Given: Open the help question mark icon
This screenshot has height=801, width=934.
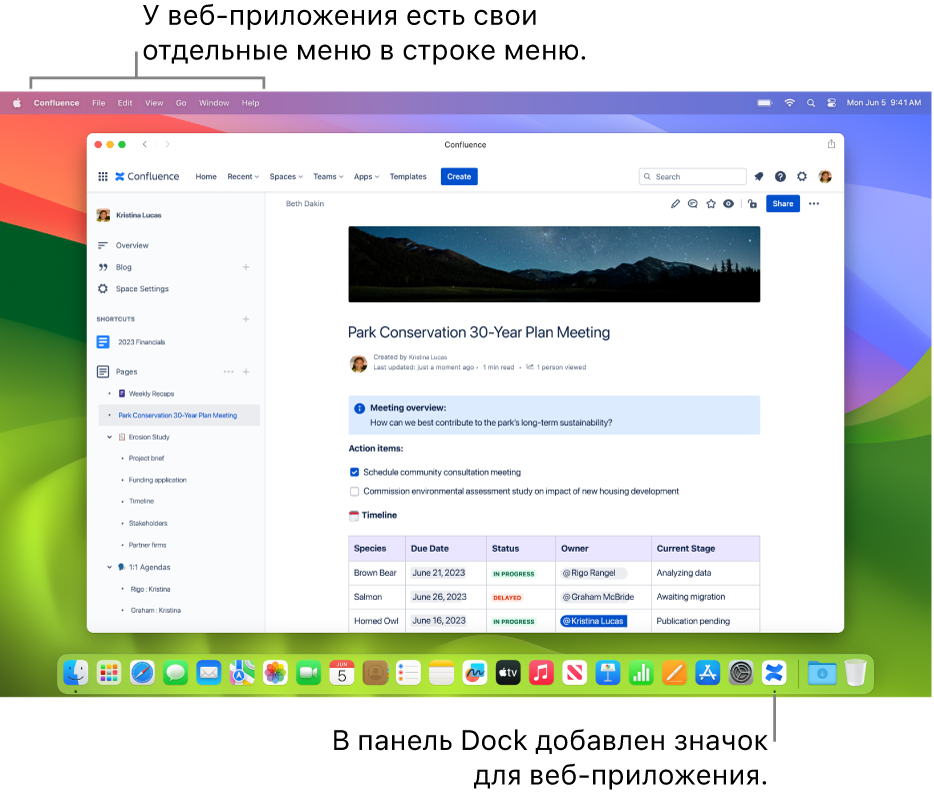Looking at the screenshot, I should tap(780, 176).
